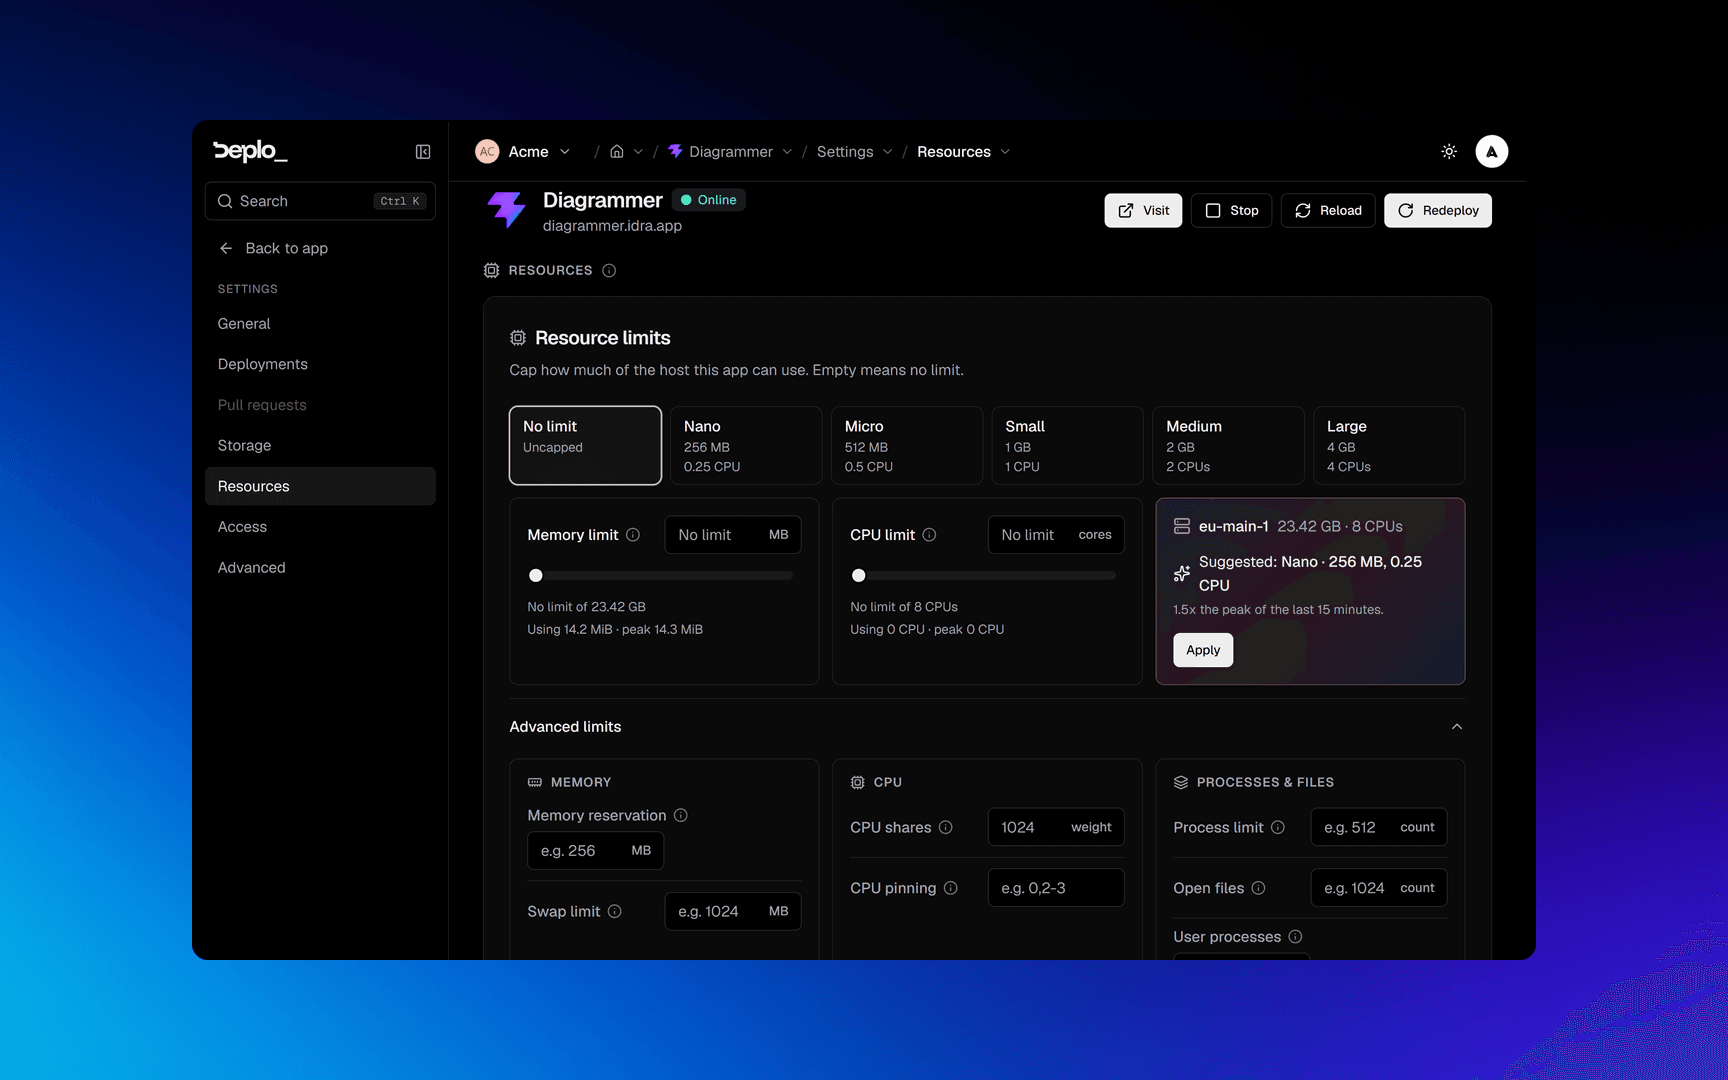This screenshot has height=1080, width=1728.
Task: Select the No limit preset
Action: pos(585,445)
